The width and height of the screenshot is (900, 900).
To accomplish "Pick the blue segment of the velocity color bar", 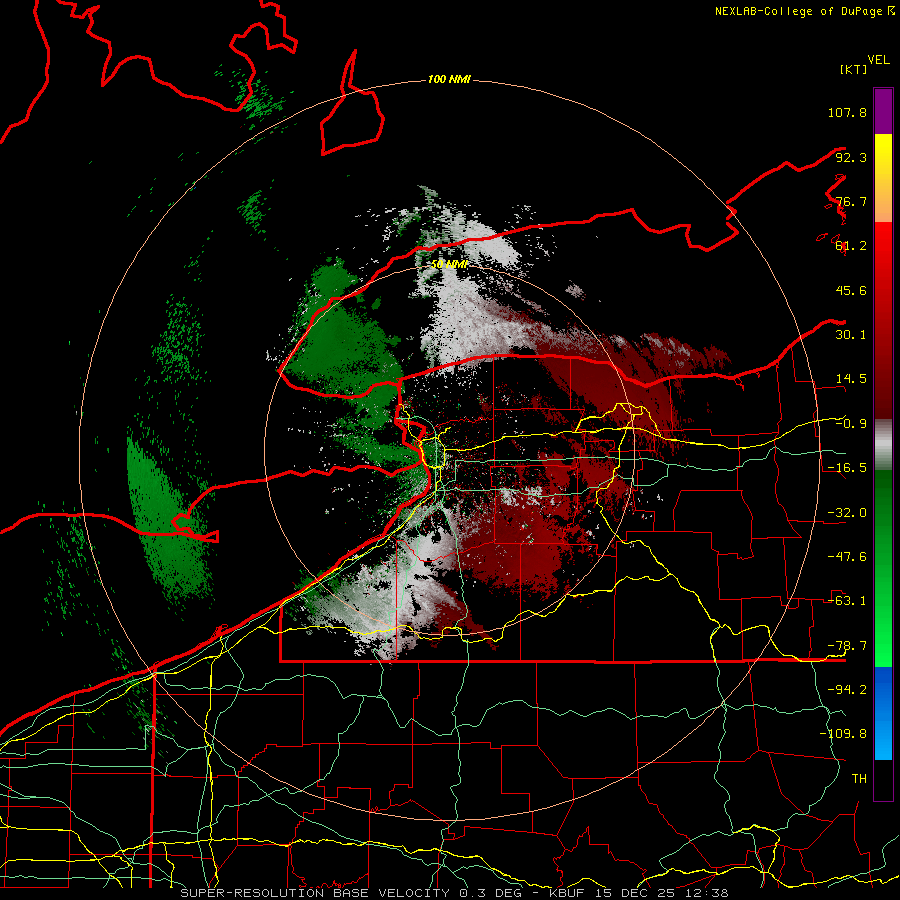I will [x=883, y=713].
